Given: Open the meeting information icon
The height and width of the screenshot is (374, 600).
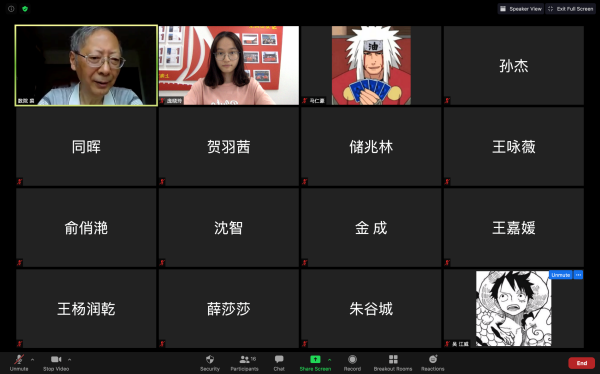Looking at the screenshot, I should 11,8.
